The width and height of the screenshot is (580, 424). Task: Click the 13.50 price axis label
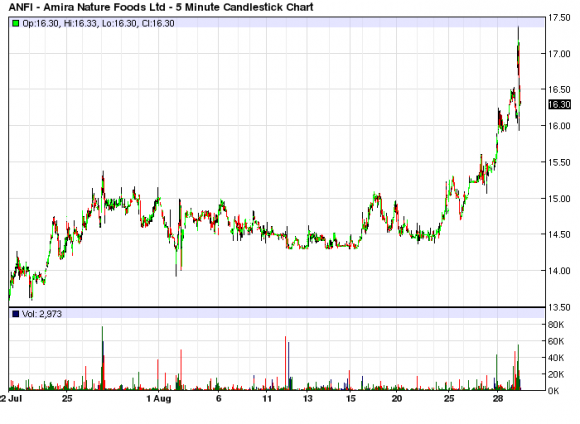559,307
